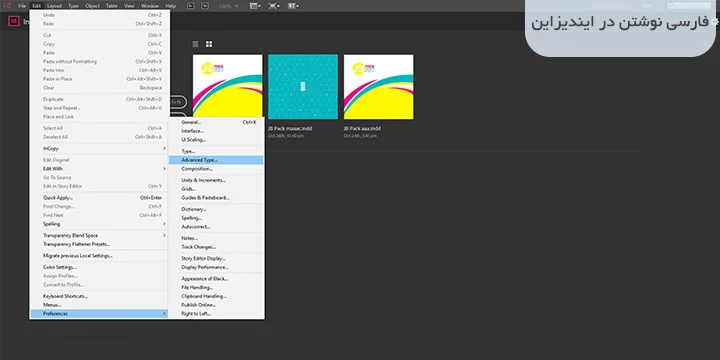720x360 pixels.
Task: Open the Type menu in menu bar
Action: [x=73, y=6]
